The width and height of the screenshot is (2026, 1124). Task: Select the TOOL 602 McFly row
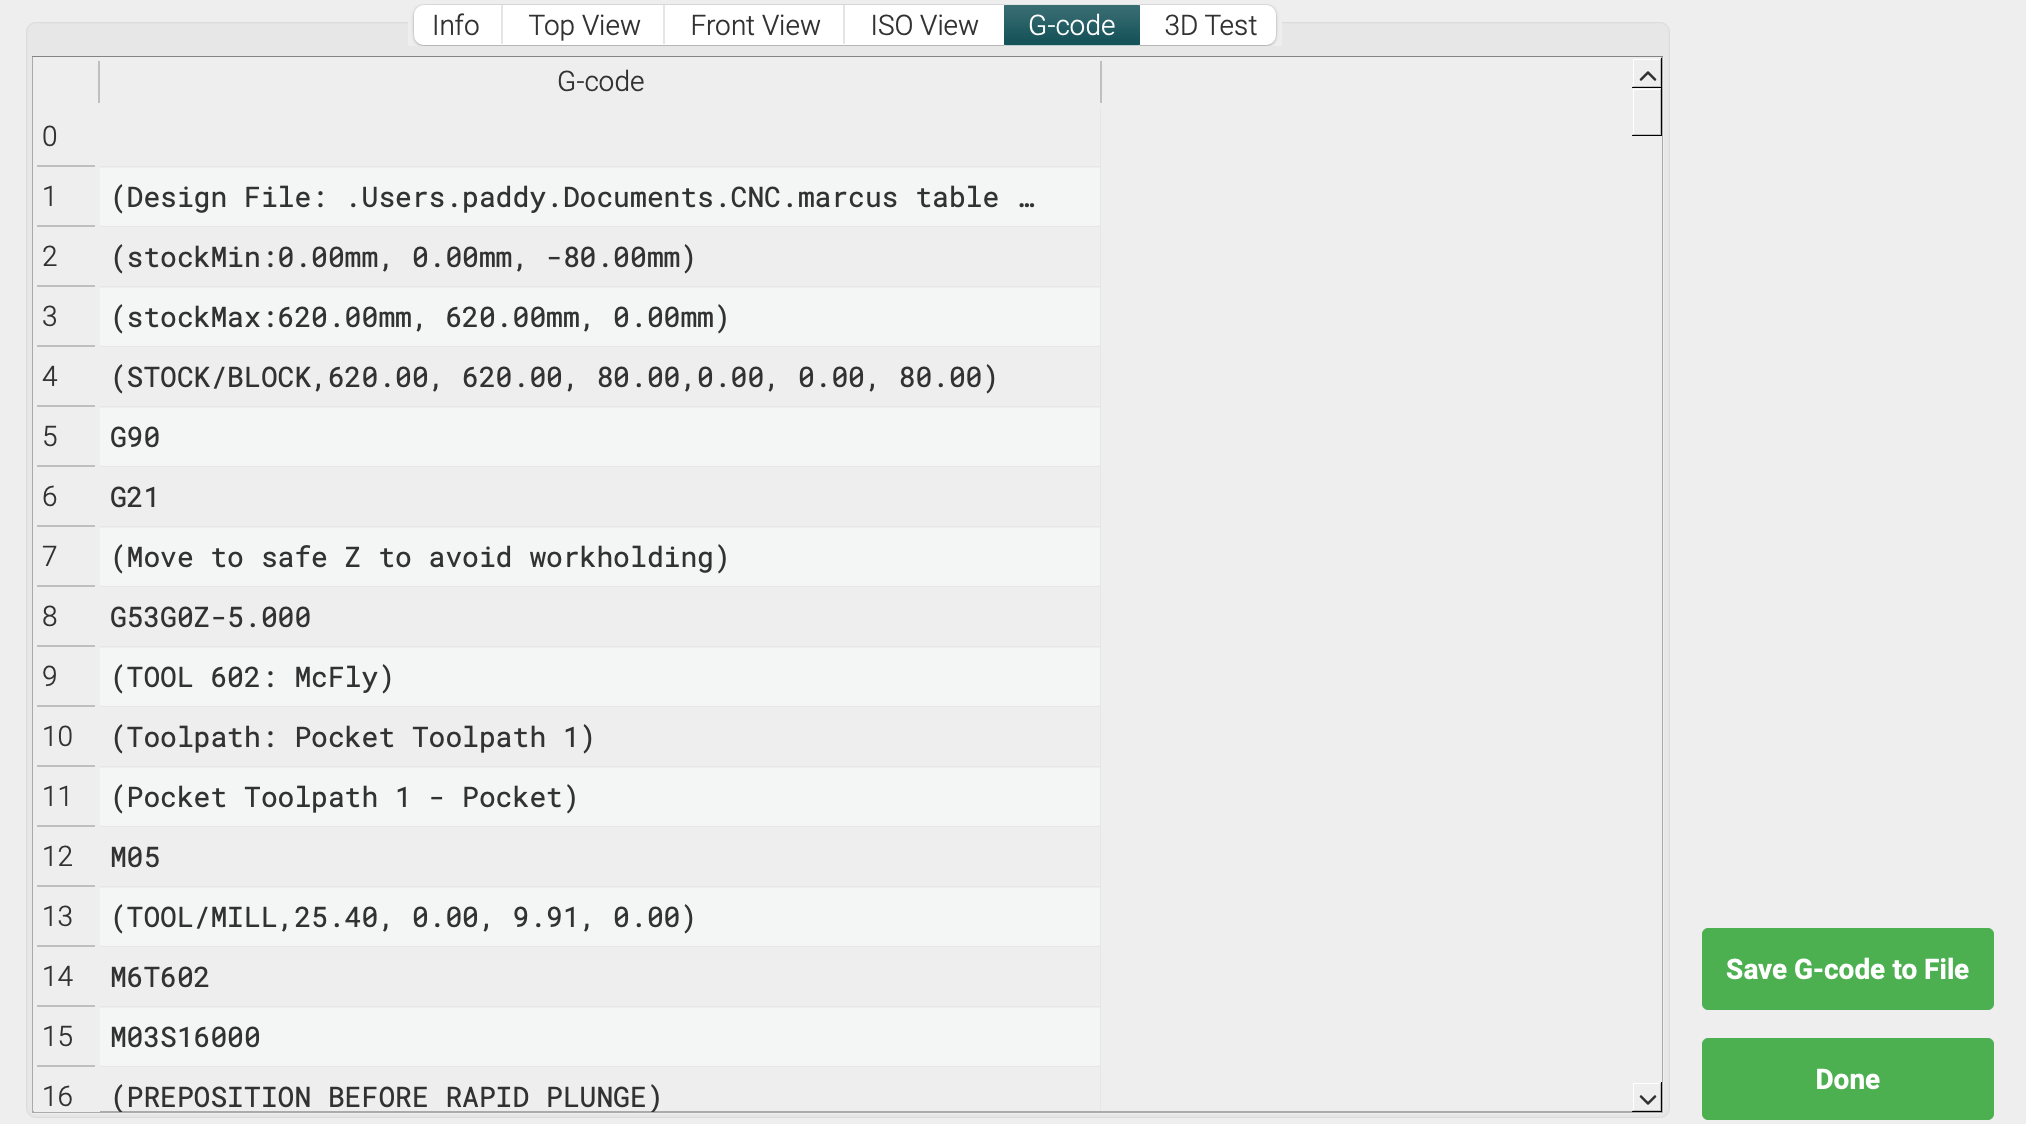(x=600, y=677)
